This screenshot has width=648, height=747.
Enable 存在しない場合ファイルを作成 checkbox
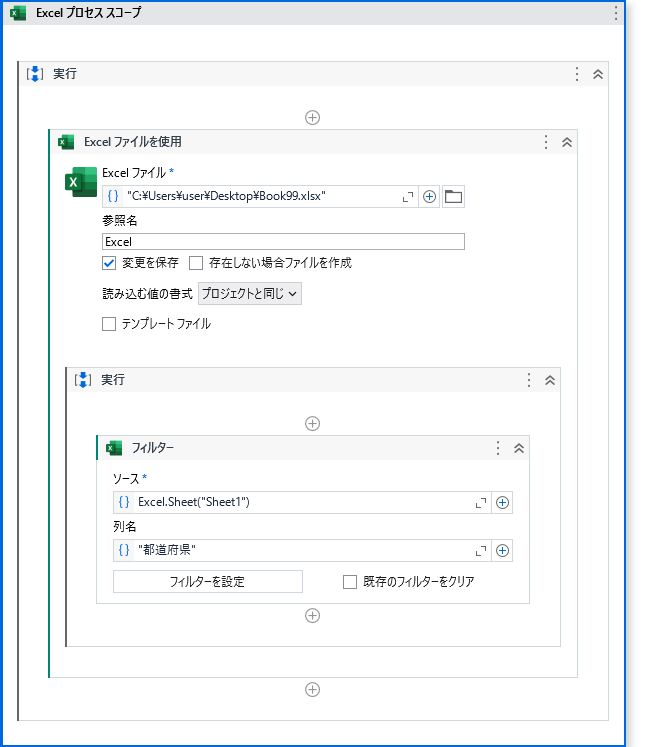[196, 263]
